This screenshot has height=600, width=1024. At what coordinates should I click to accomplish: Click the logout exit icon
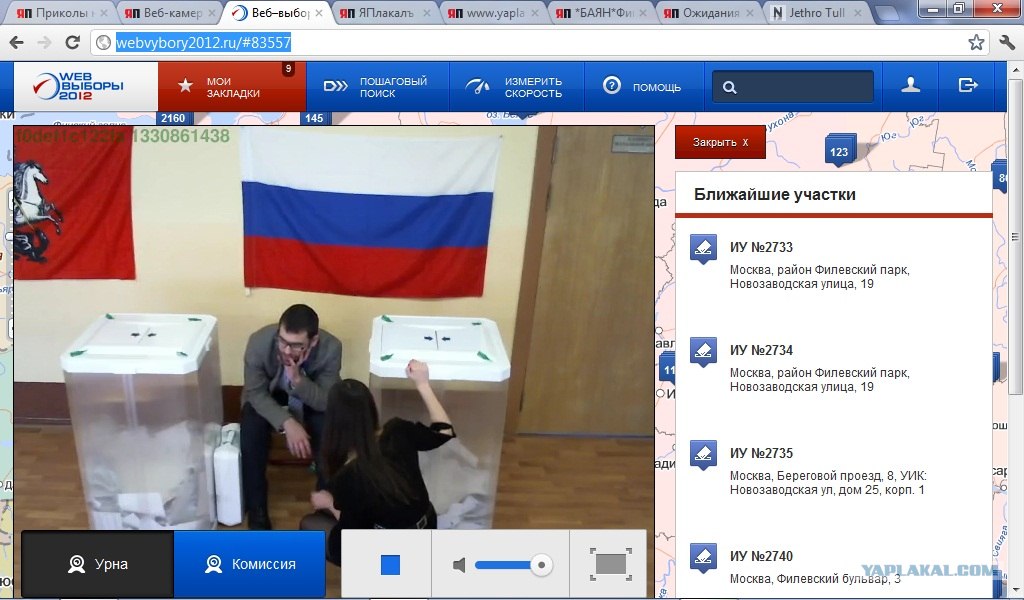click(x=967, y=85)
